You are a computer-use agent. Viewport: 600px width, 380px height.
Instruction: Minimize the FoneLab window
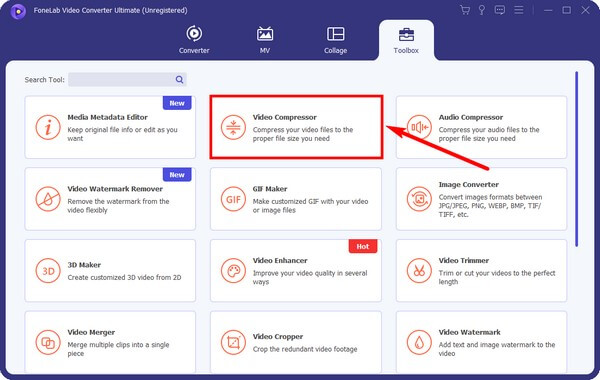tap(548, 10)
